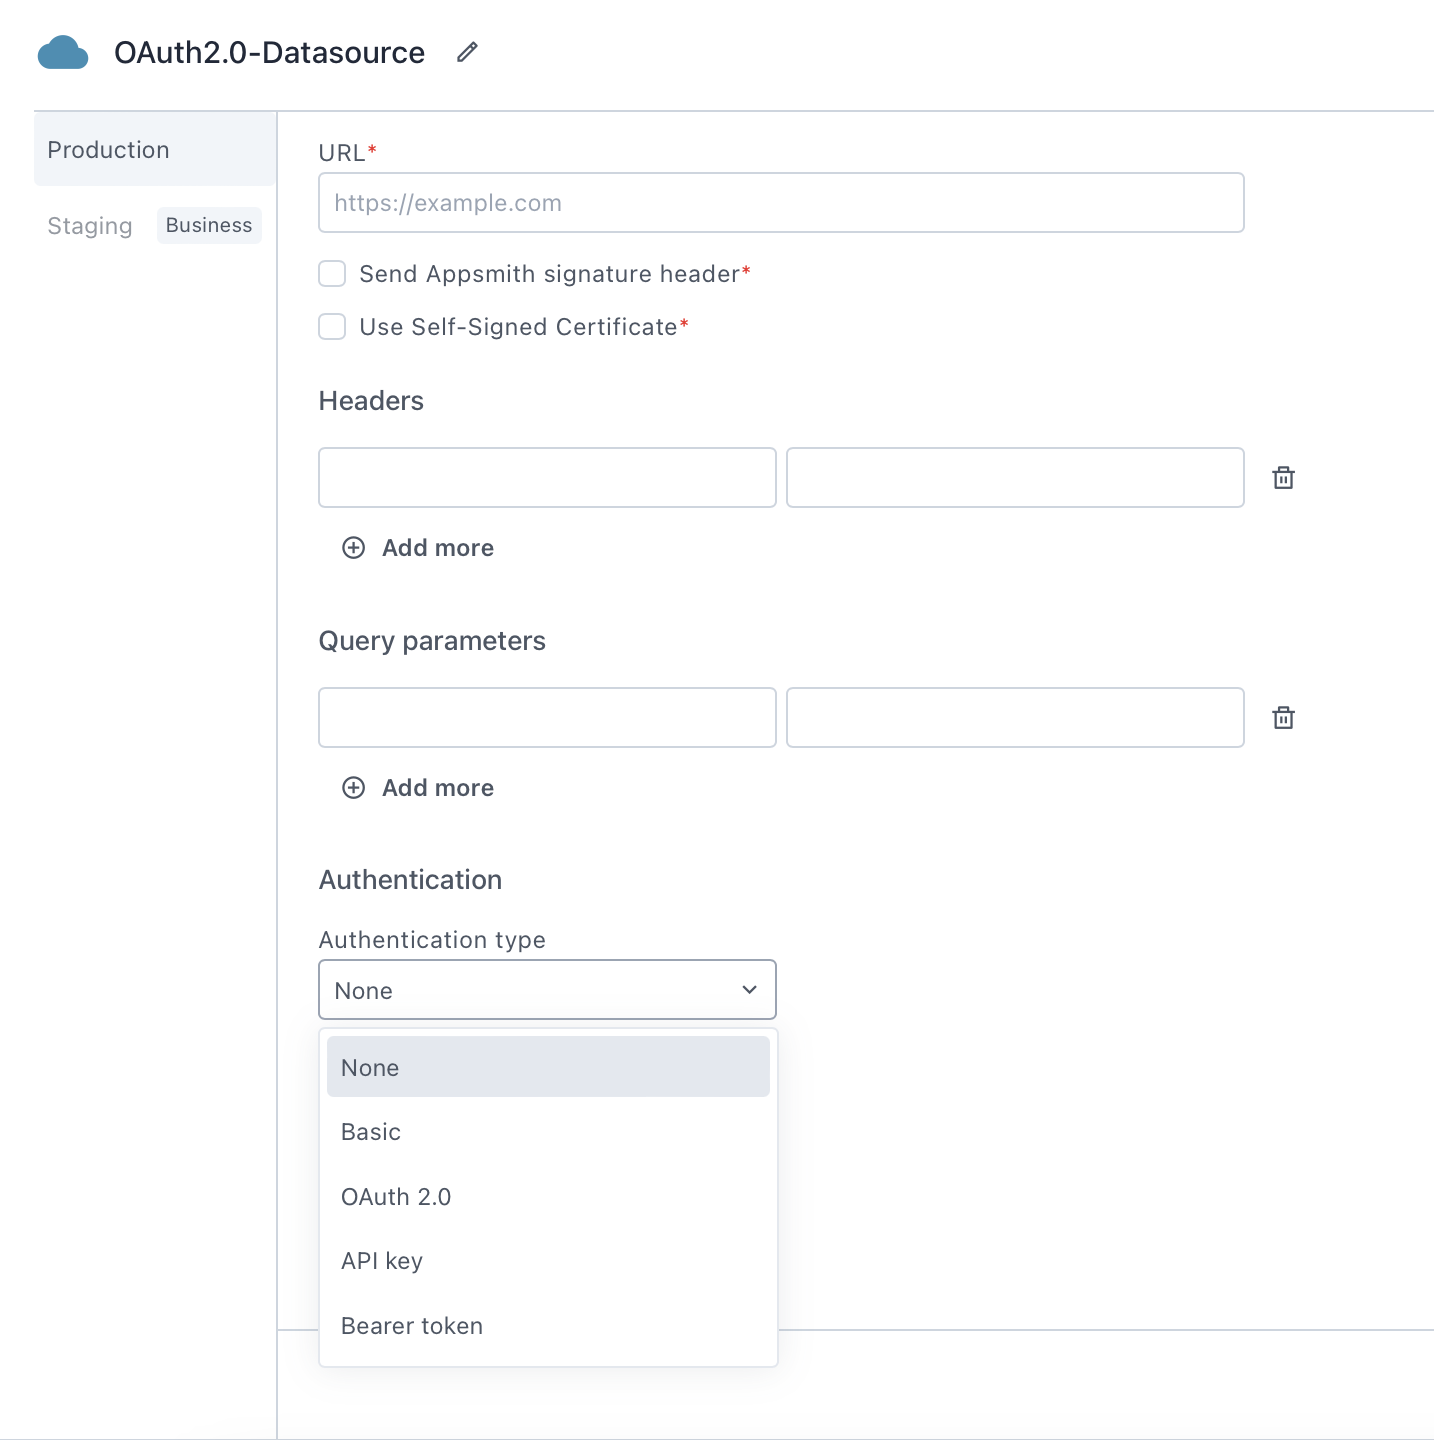Click Add more under the Headers section
Image resolution: width=1434 pixels, height=1440 pixels.
(437, 548)
